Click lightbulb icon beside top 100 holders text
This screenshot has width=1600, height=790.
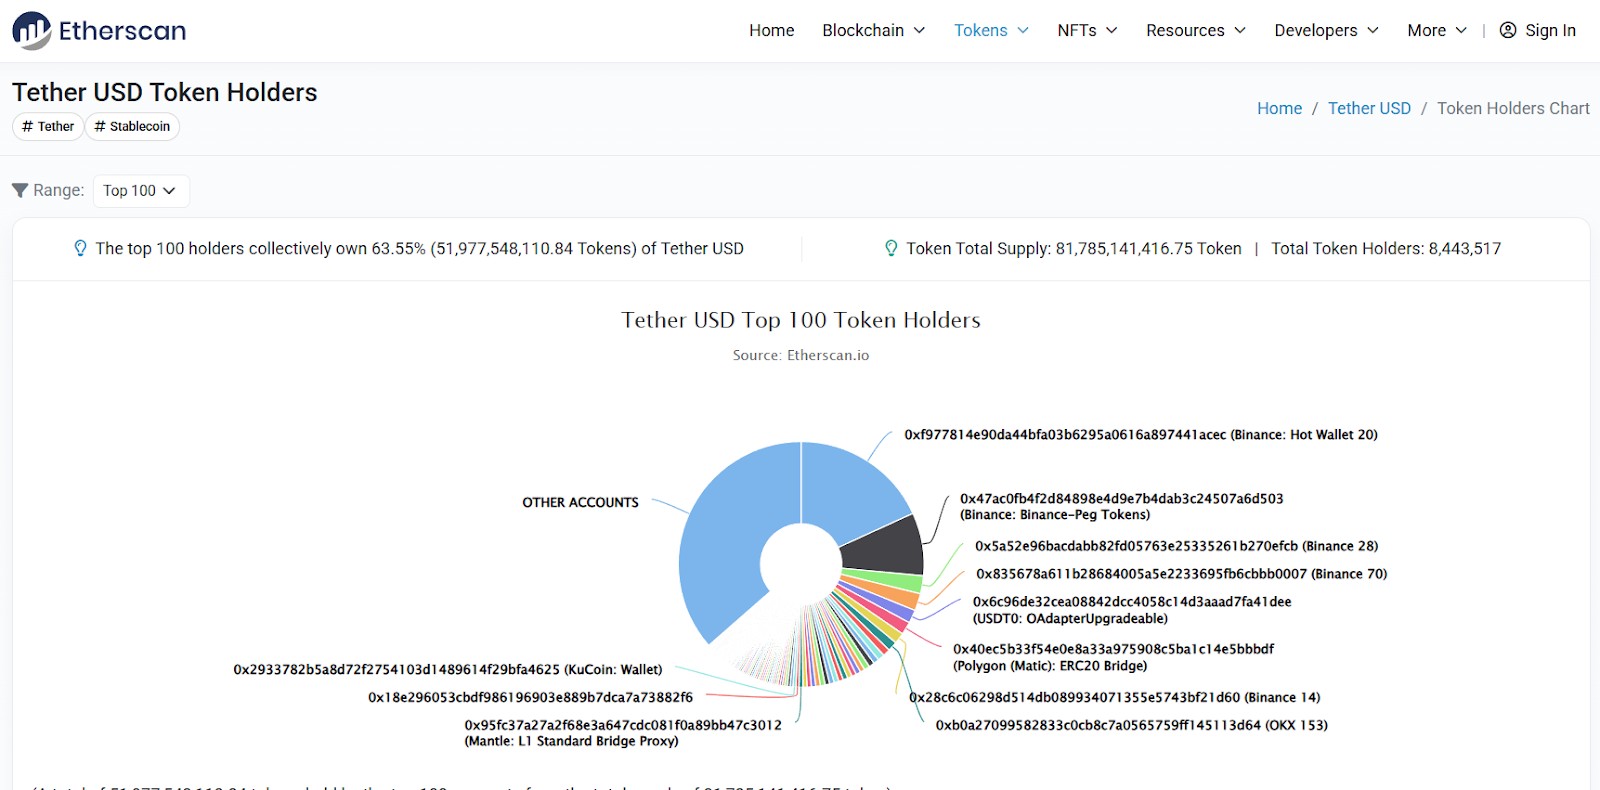81,248
